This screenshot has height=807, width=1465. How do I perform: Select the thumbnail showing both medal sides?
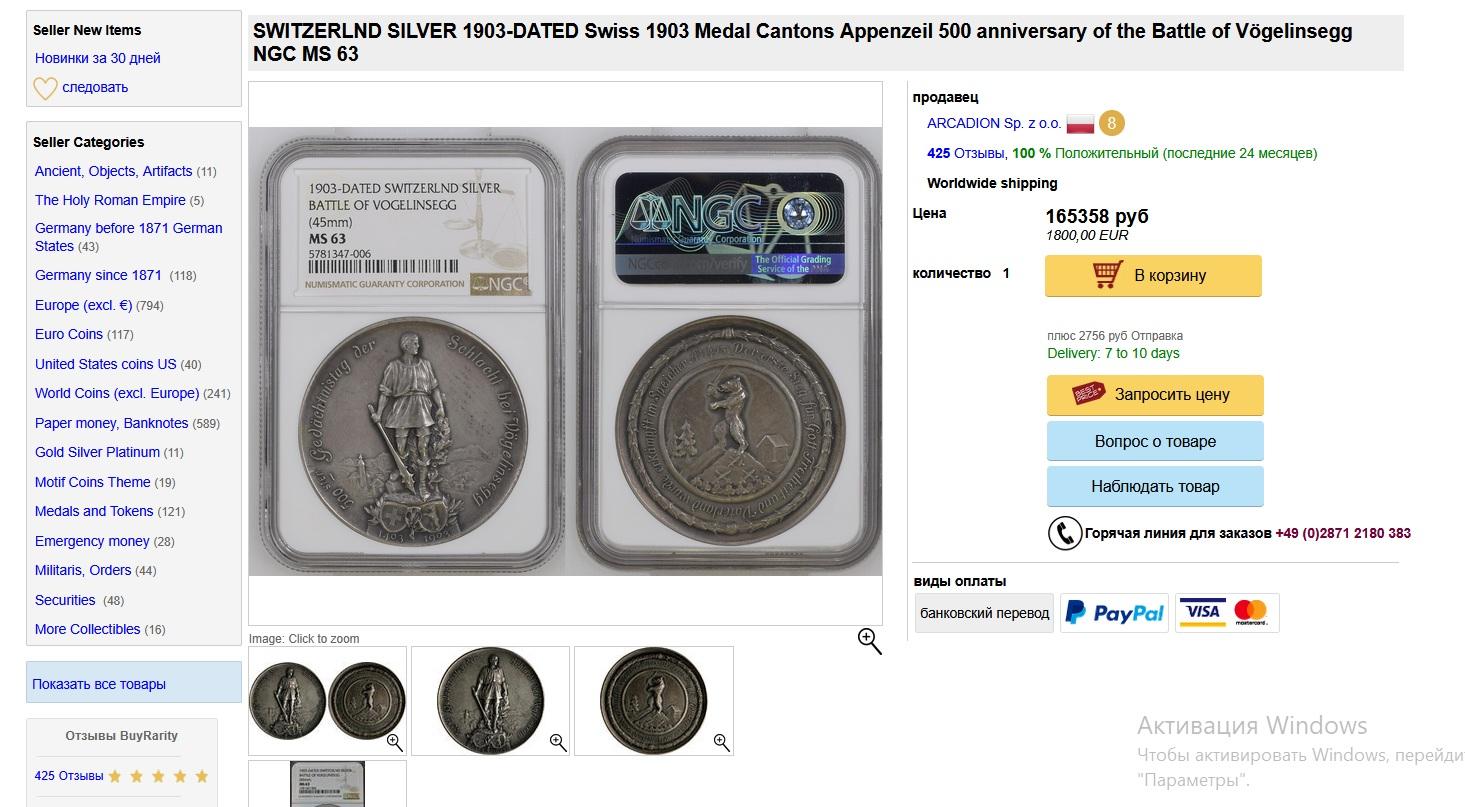[328, 700]
